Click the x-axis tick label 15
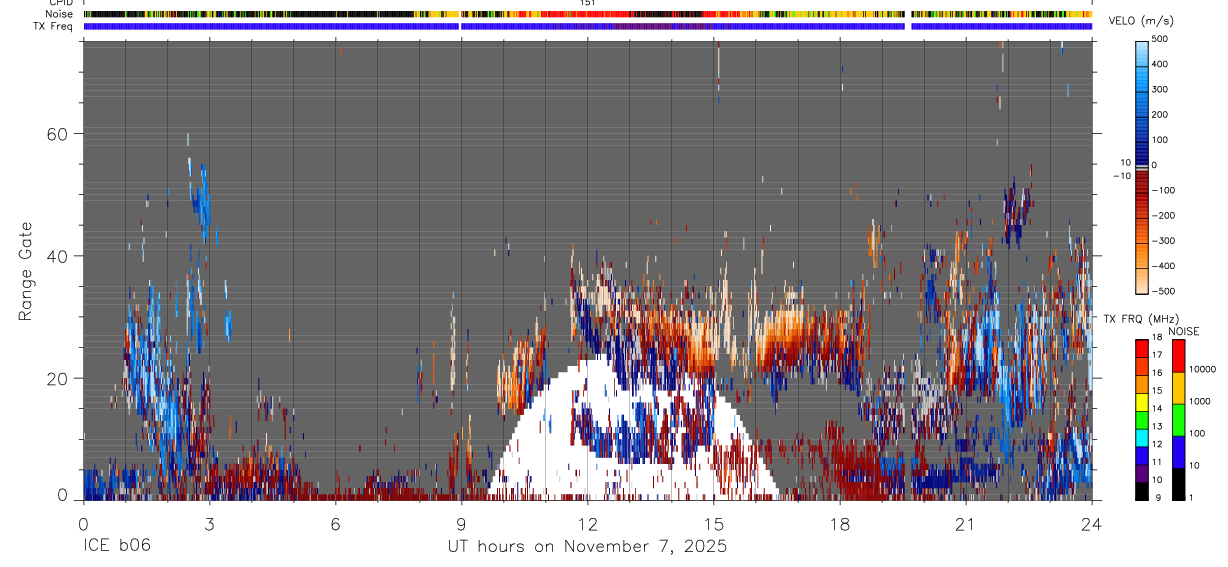 [x=714, y=524]
